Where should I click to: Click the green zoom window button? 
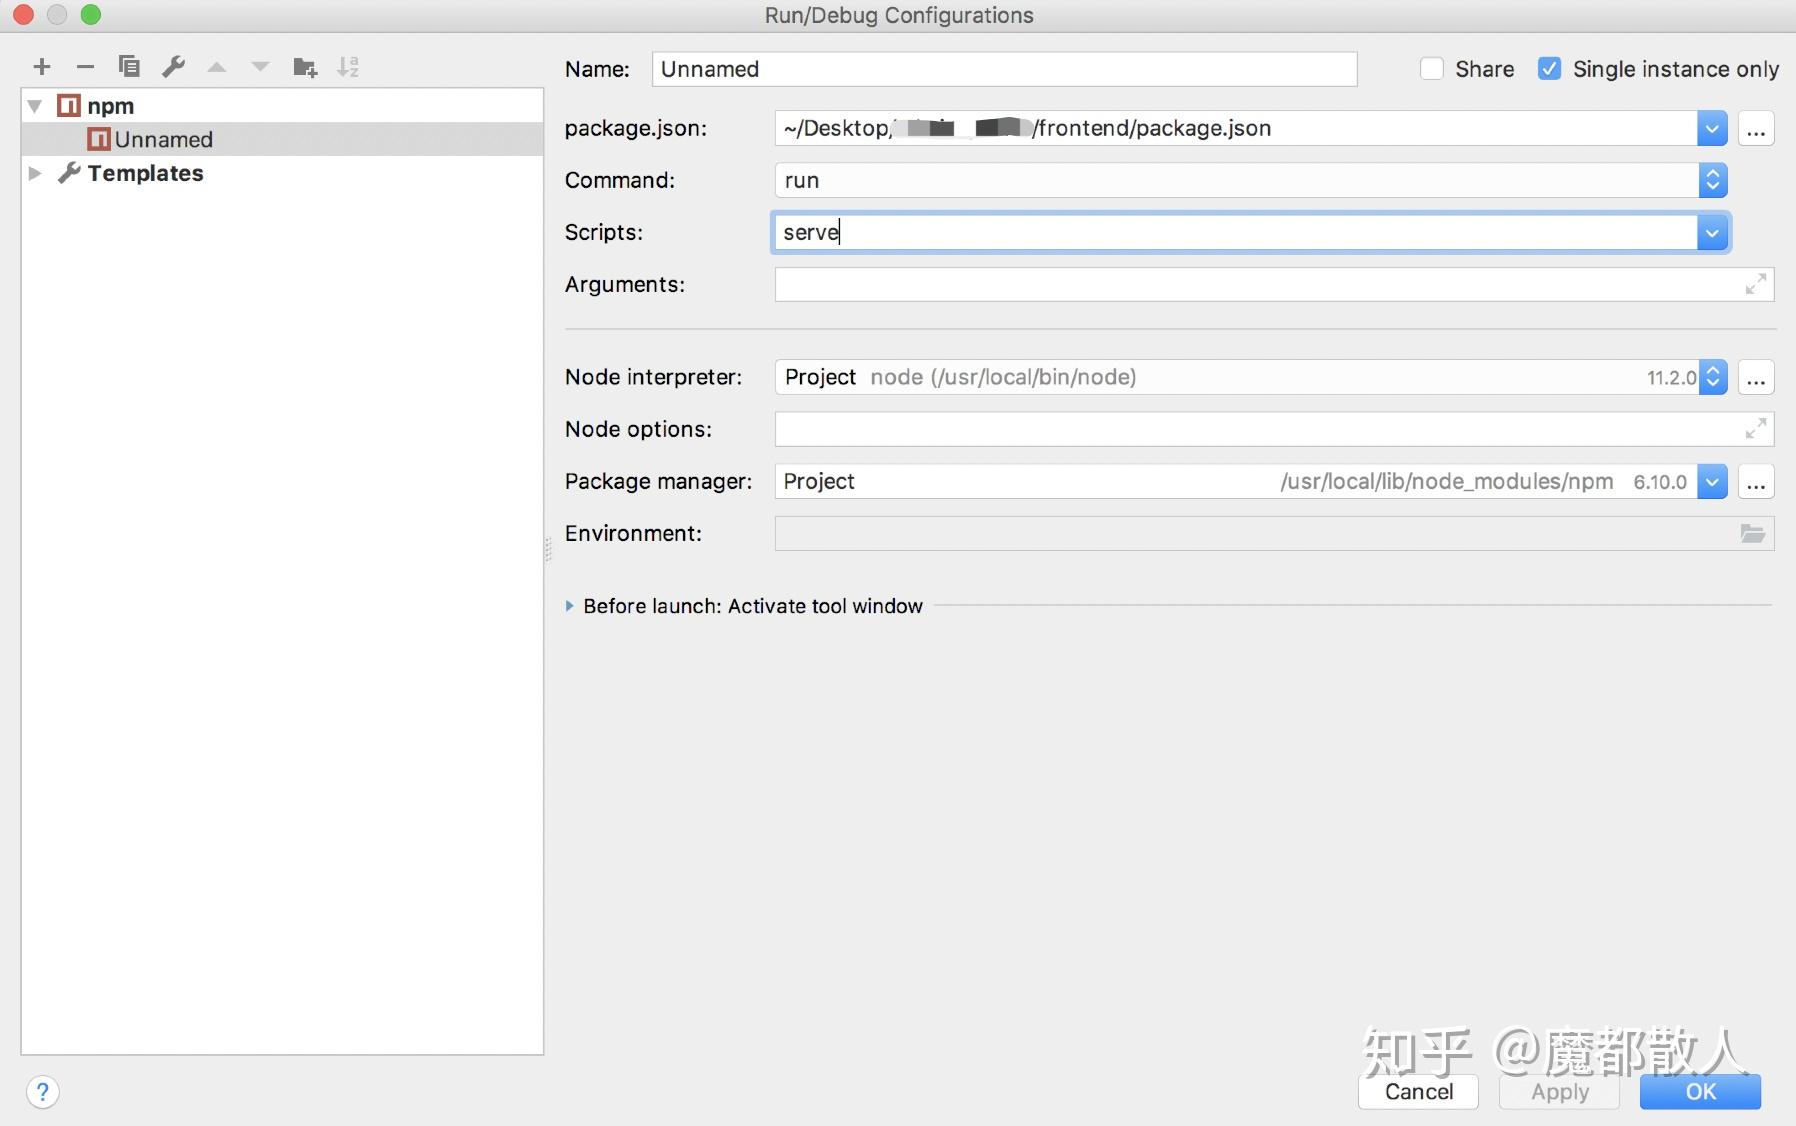(x=91, y=15)
